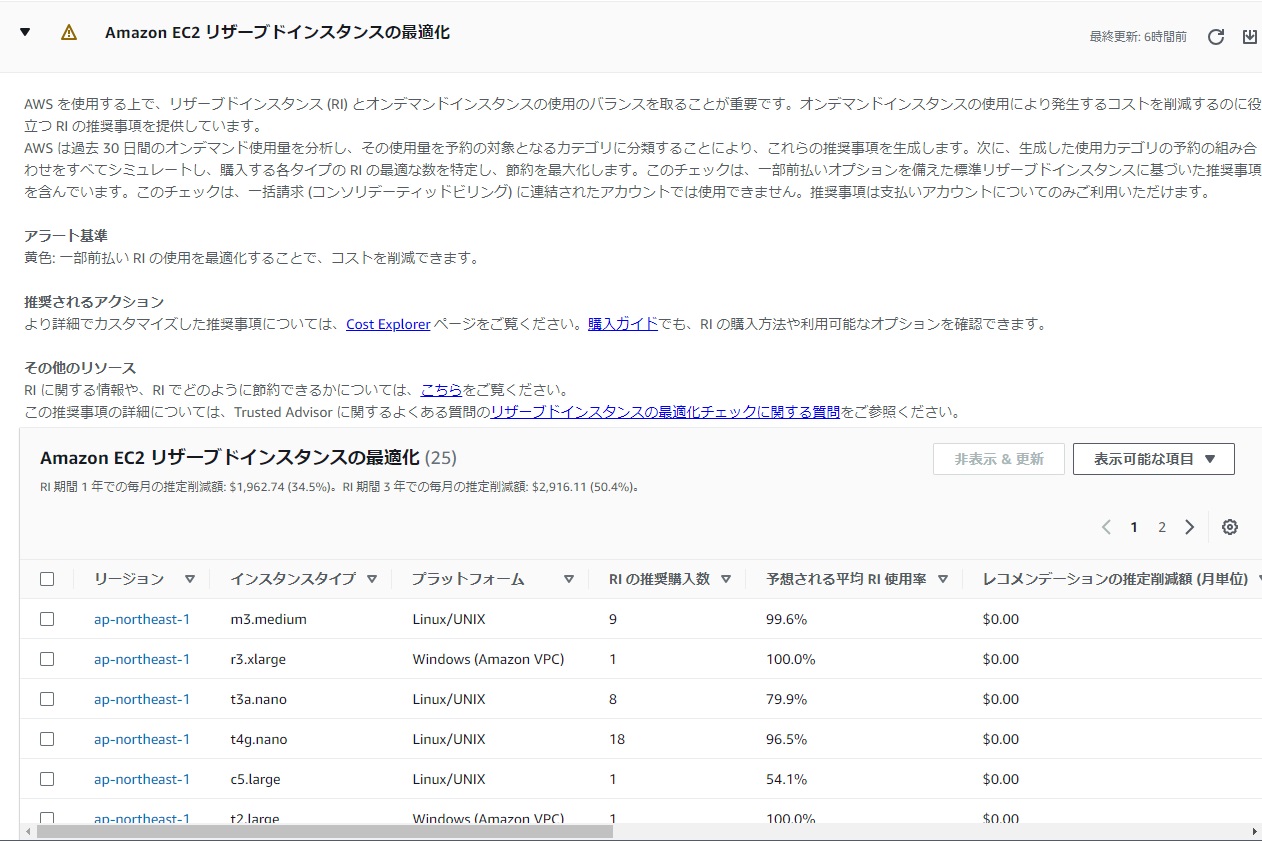Open ap-northeast-1 link in t4g.nano row
This screenshot has height=841, width=1262.
pyautogui.click(x=142, y=739)
